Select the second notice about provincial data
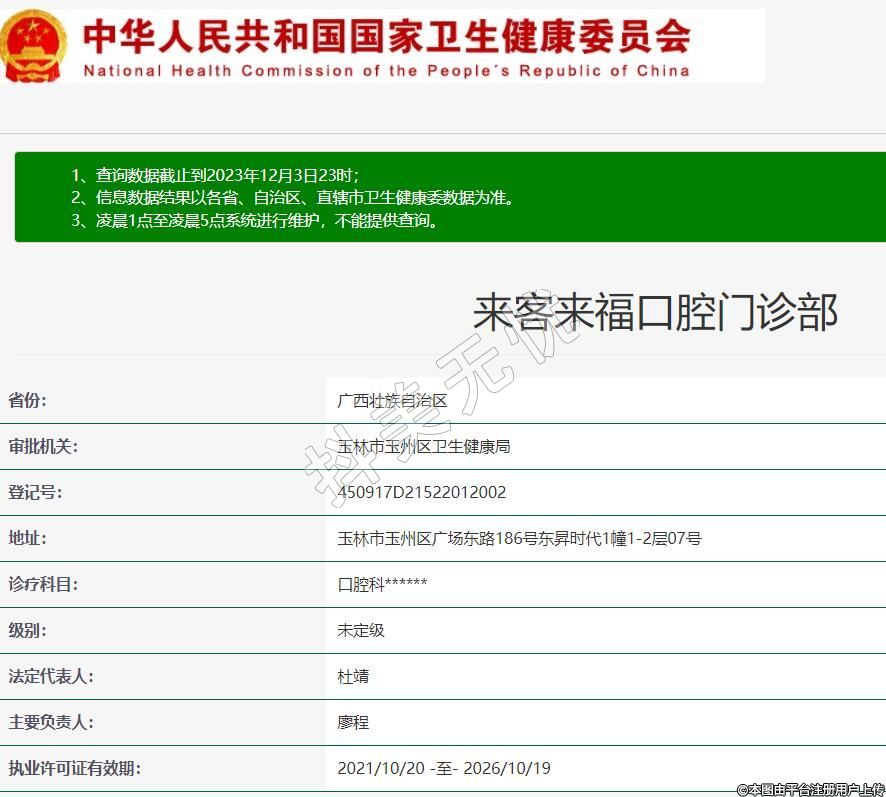This screenshot has width=886, height=797. coord(293,198)
